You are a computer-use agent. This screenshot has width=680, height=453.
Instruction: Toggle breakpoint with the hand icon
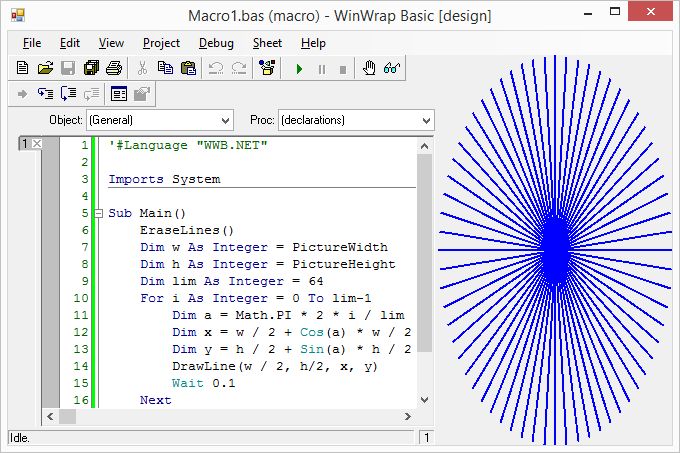click(x=369, y=68)
